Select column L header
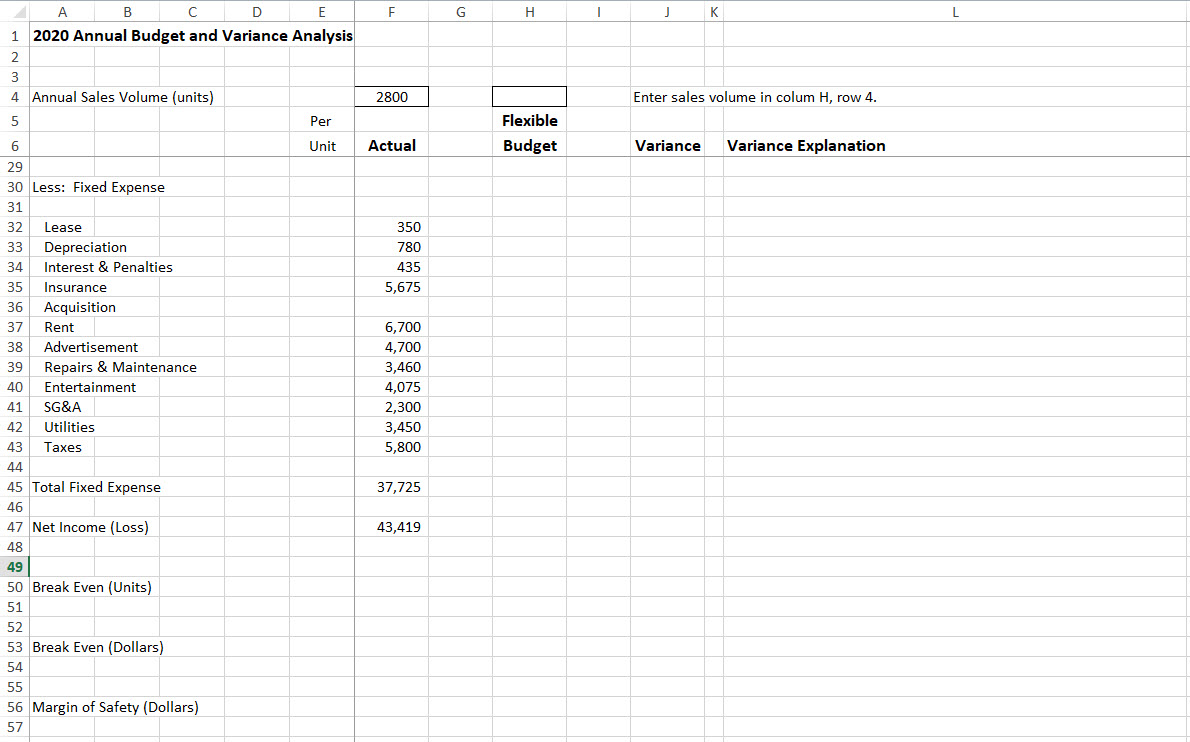1190x742 pixels. click(955, 11)
